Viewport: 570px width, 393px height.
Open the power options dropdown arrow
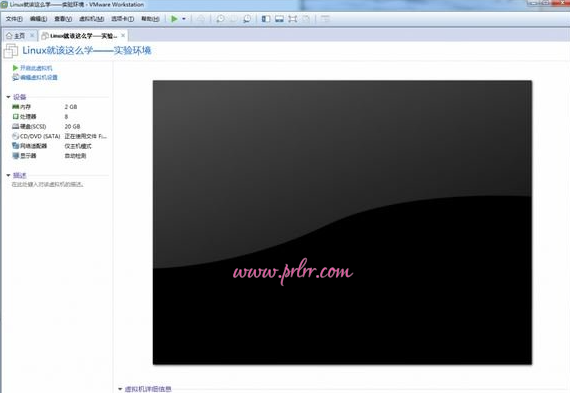184,19
